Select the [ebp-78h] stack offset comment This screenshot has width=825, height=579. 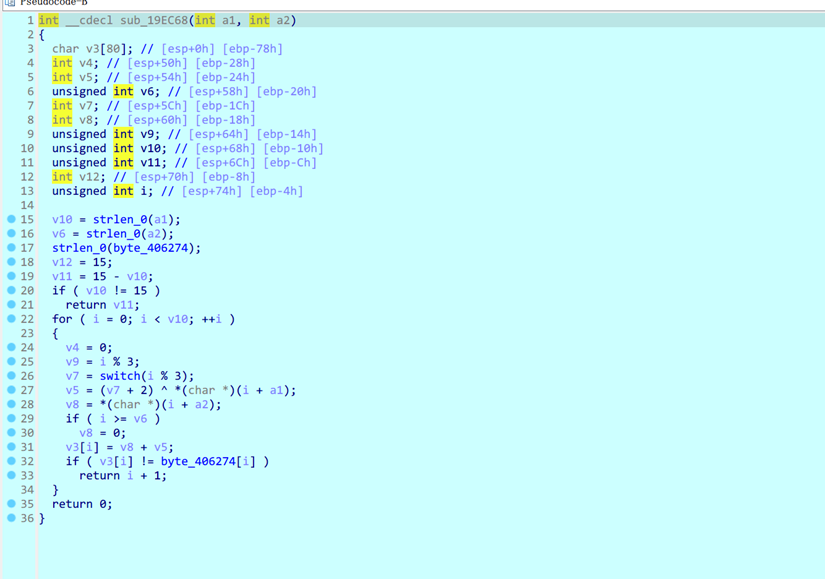253,49
